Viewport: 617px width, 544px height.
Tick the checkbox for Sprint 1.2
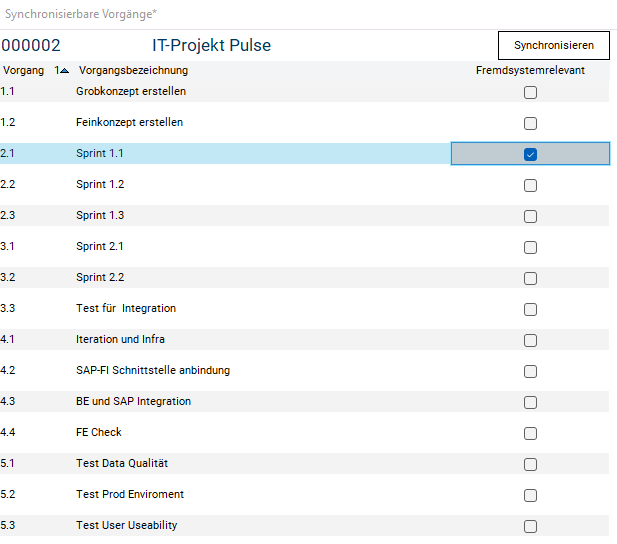click(x=530, y=185)
